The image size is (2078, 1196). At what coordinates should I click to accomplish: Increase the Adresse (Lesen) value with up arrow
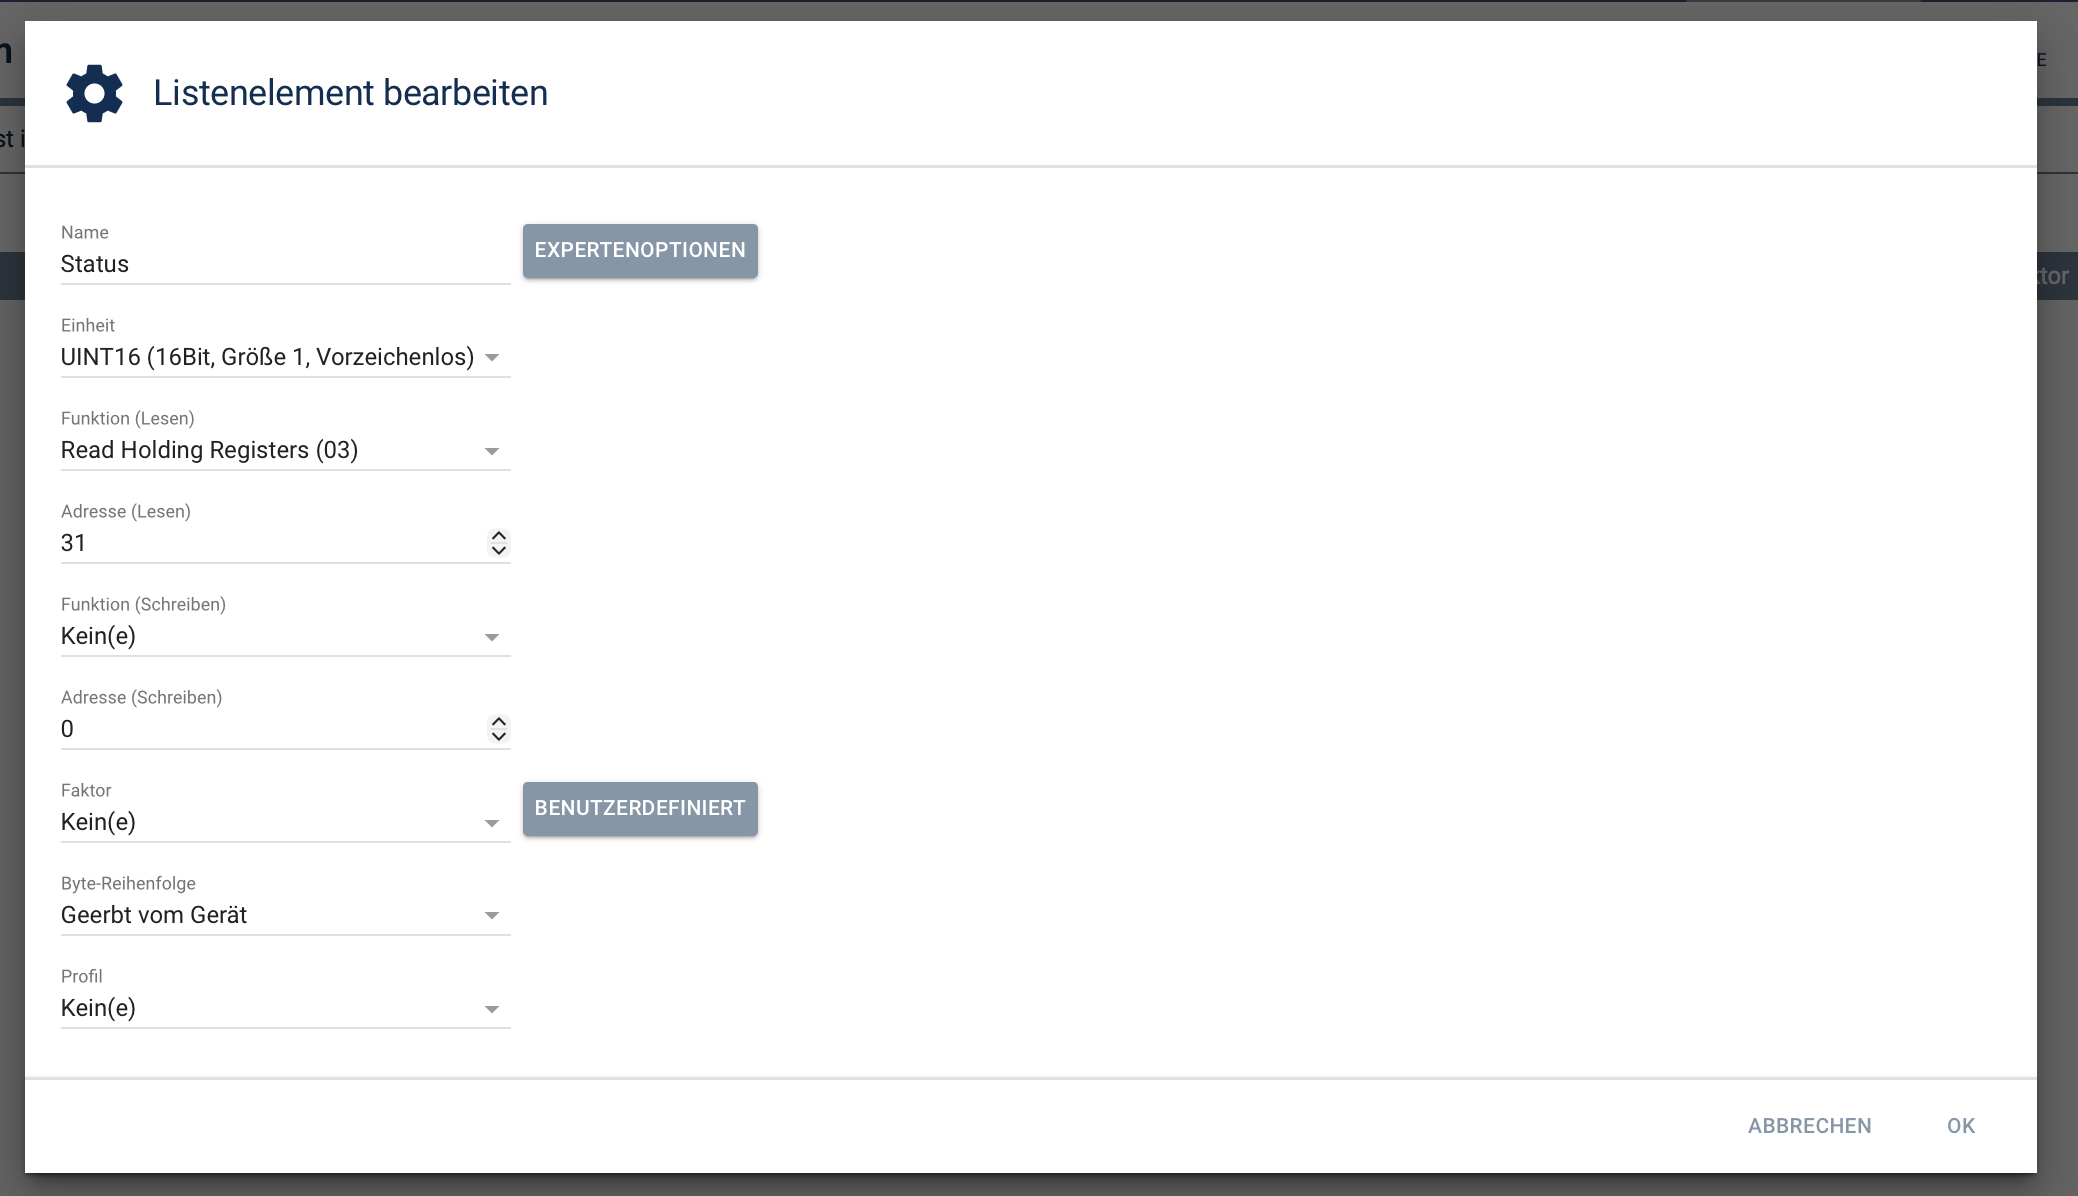point(498,536)
